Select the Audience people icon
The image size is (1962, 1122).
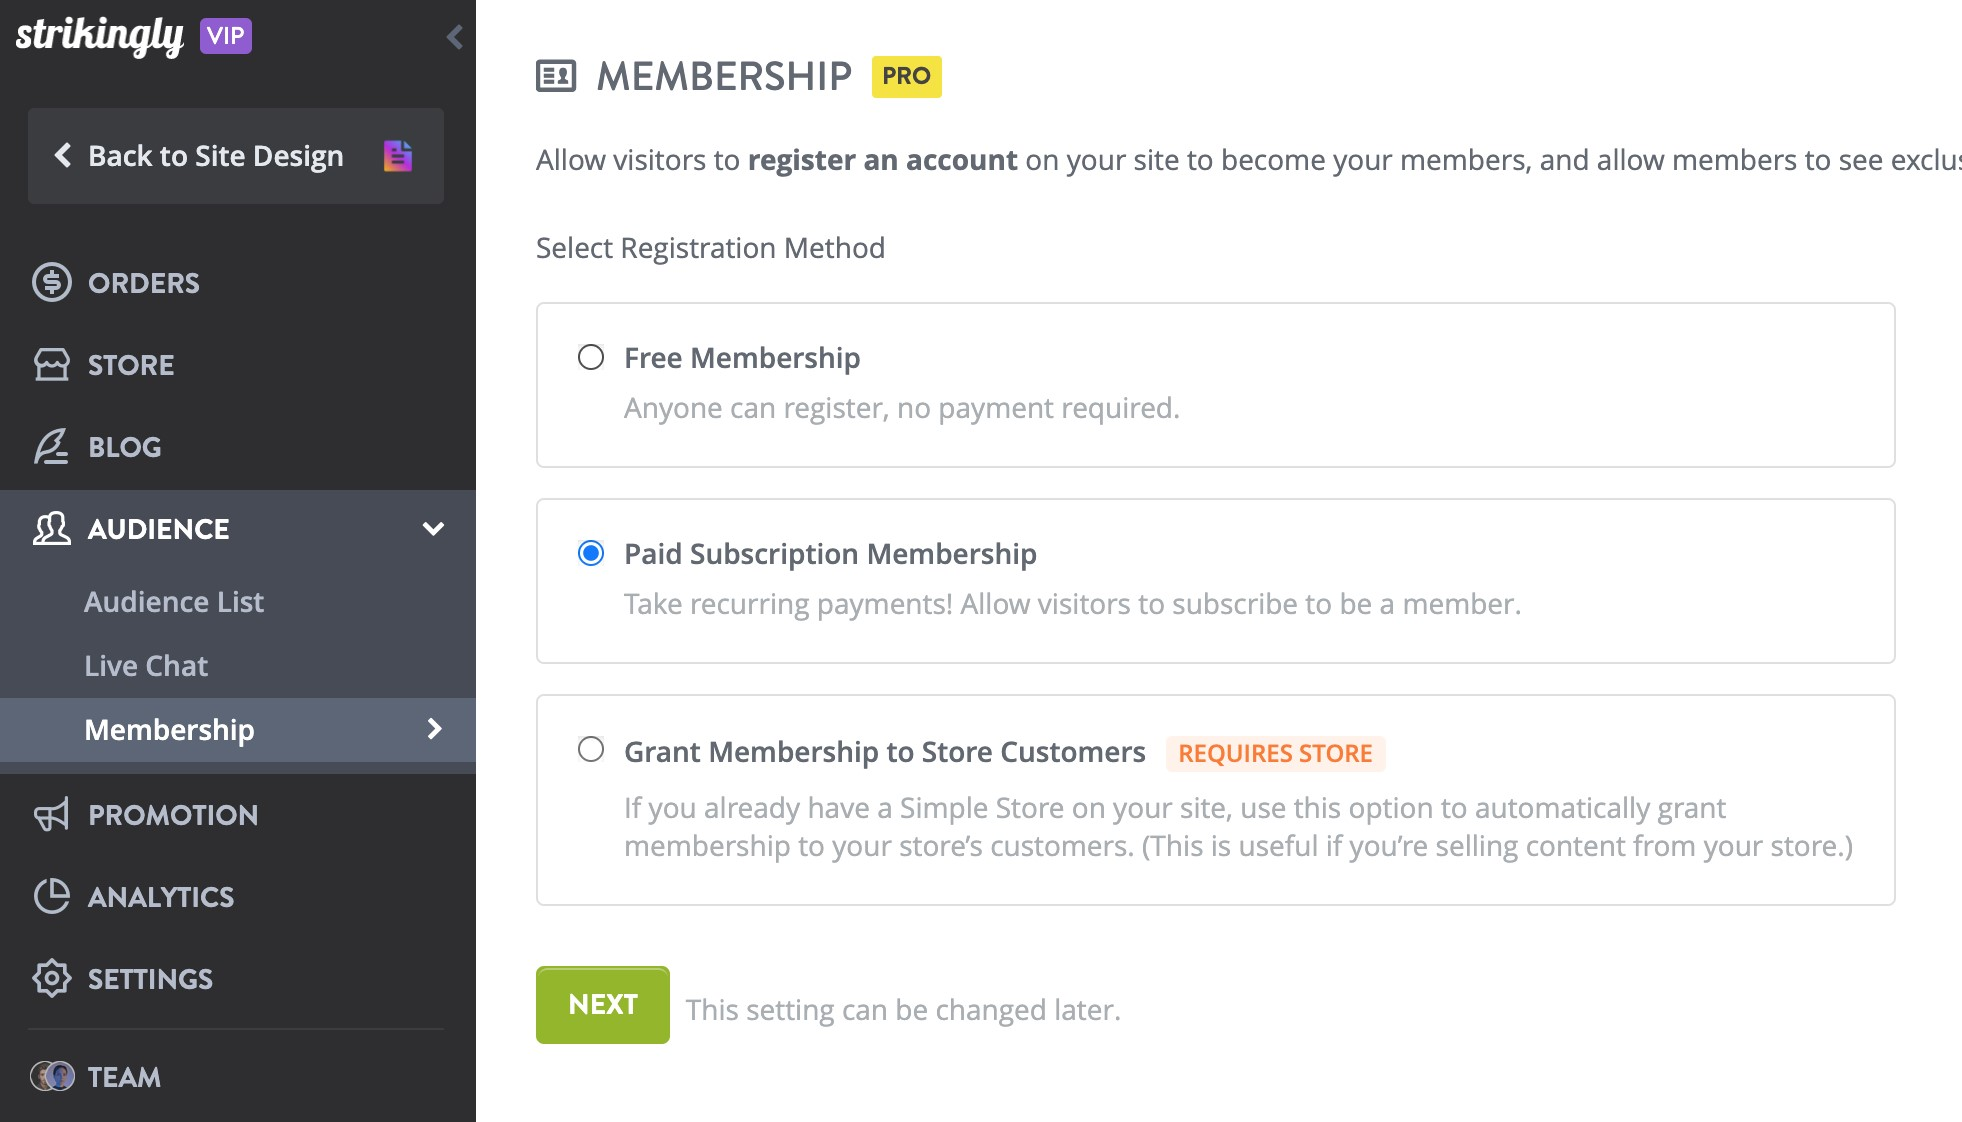53,528
